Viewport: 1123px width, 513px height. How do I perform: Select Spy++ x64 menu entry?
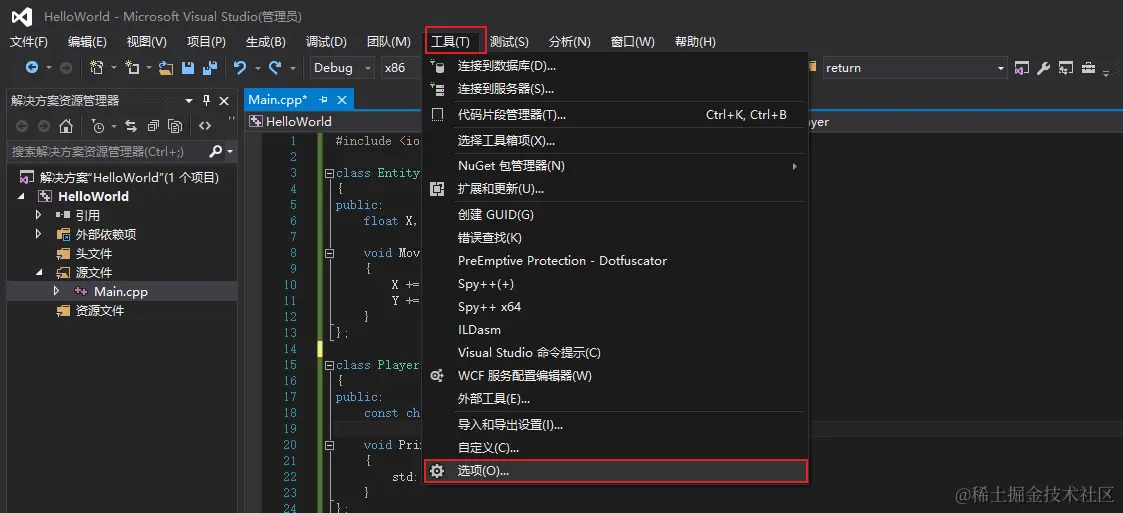click(615, 307)
